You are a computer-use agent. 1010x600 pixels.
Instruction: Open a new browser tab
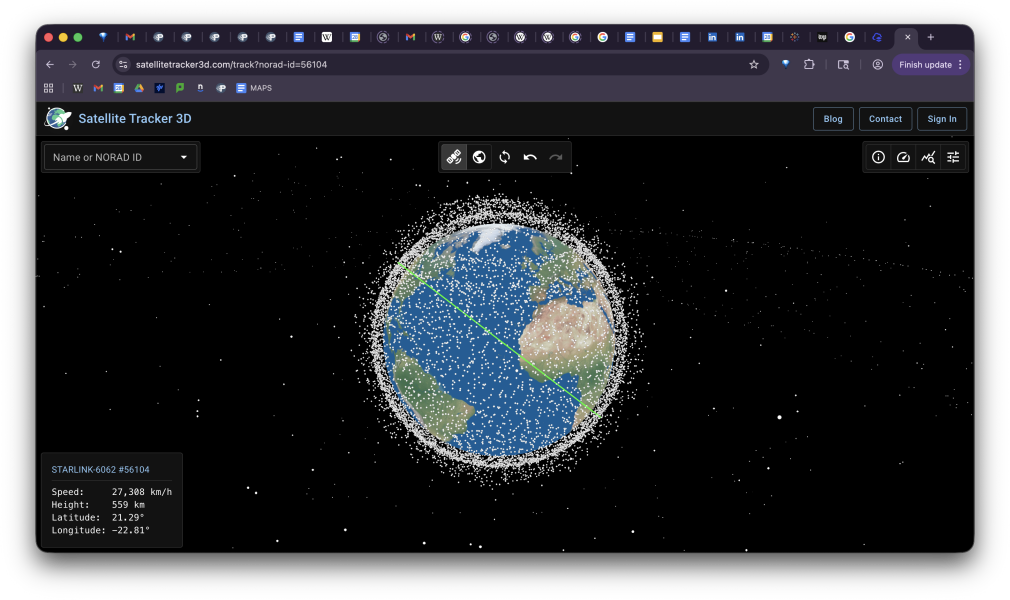coord(930,37)
